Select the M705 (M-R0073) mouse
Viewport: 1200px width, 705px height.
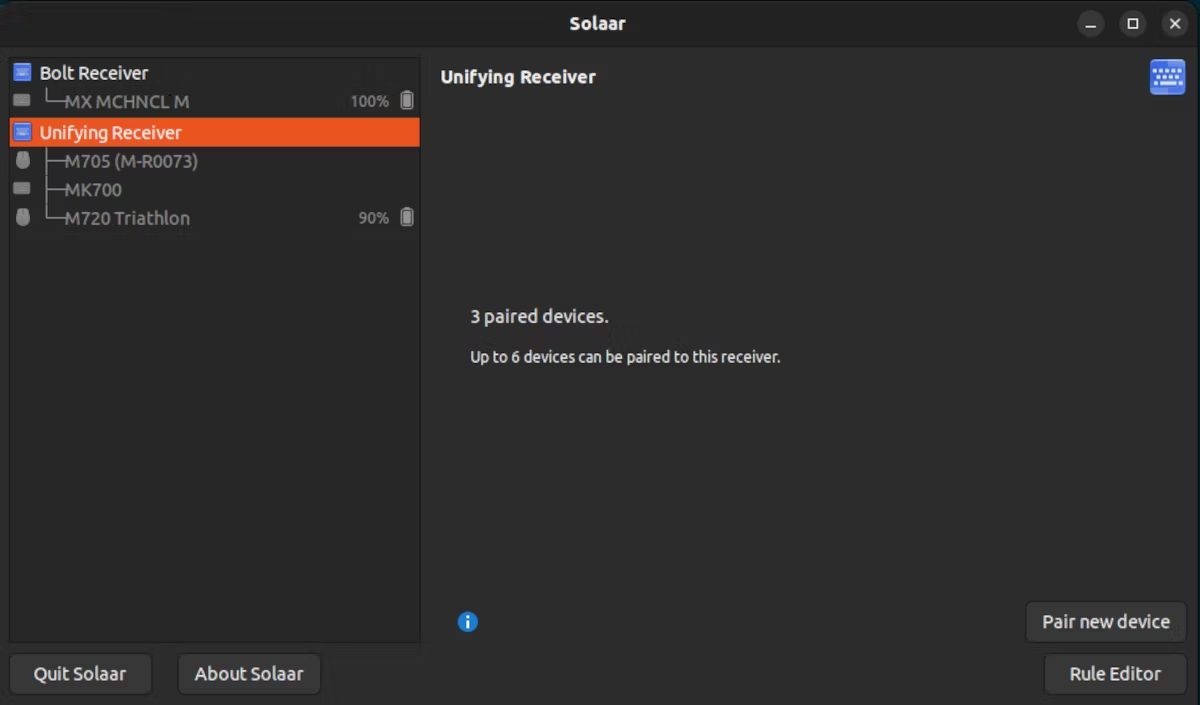pyautogui.click(x=214, y=161)
